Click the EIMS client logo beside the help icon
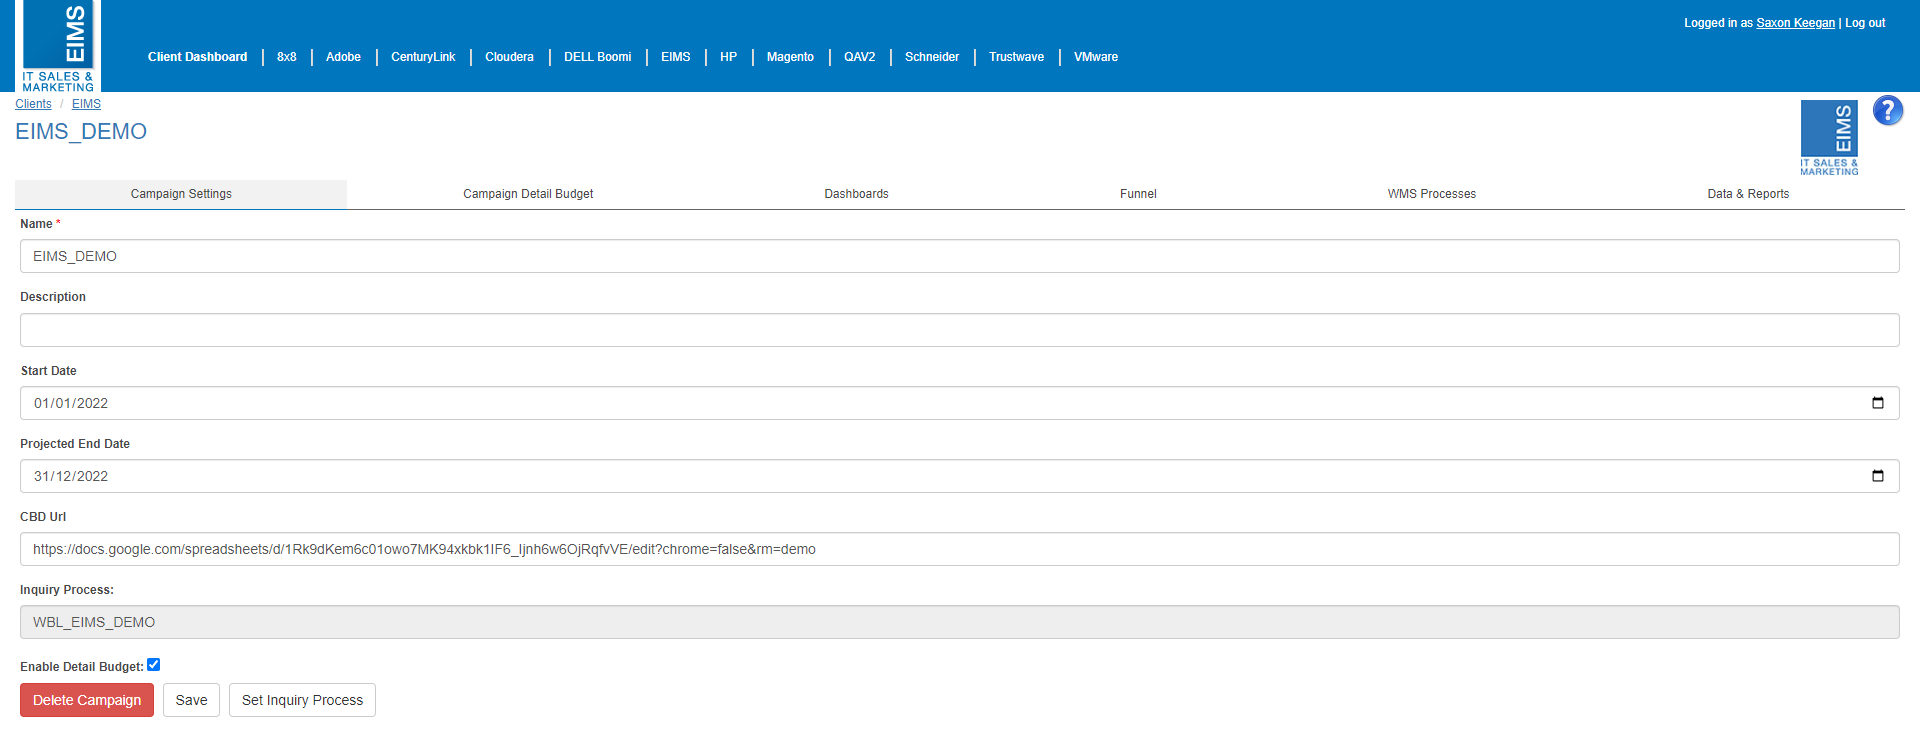Viewport: 1920px width, 752px height. (1829, 138)
